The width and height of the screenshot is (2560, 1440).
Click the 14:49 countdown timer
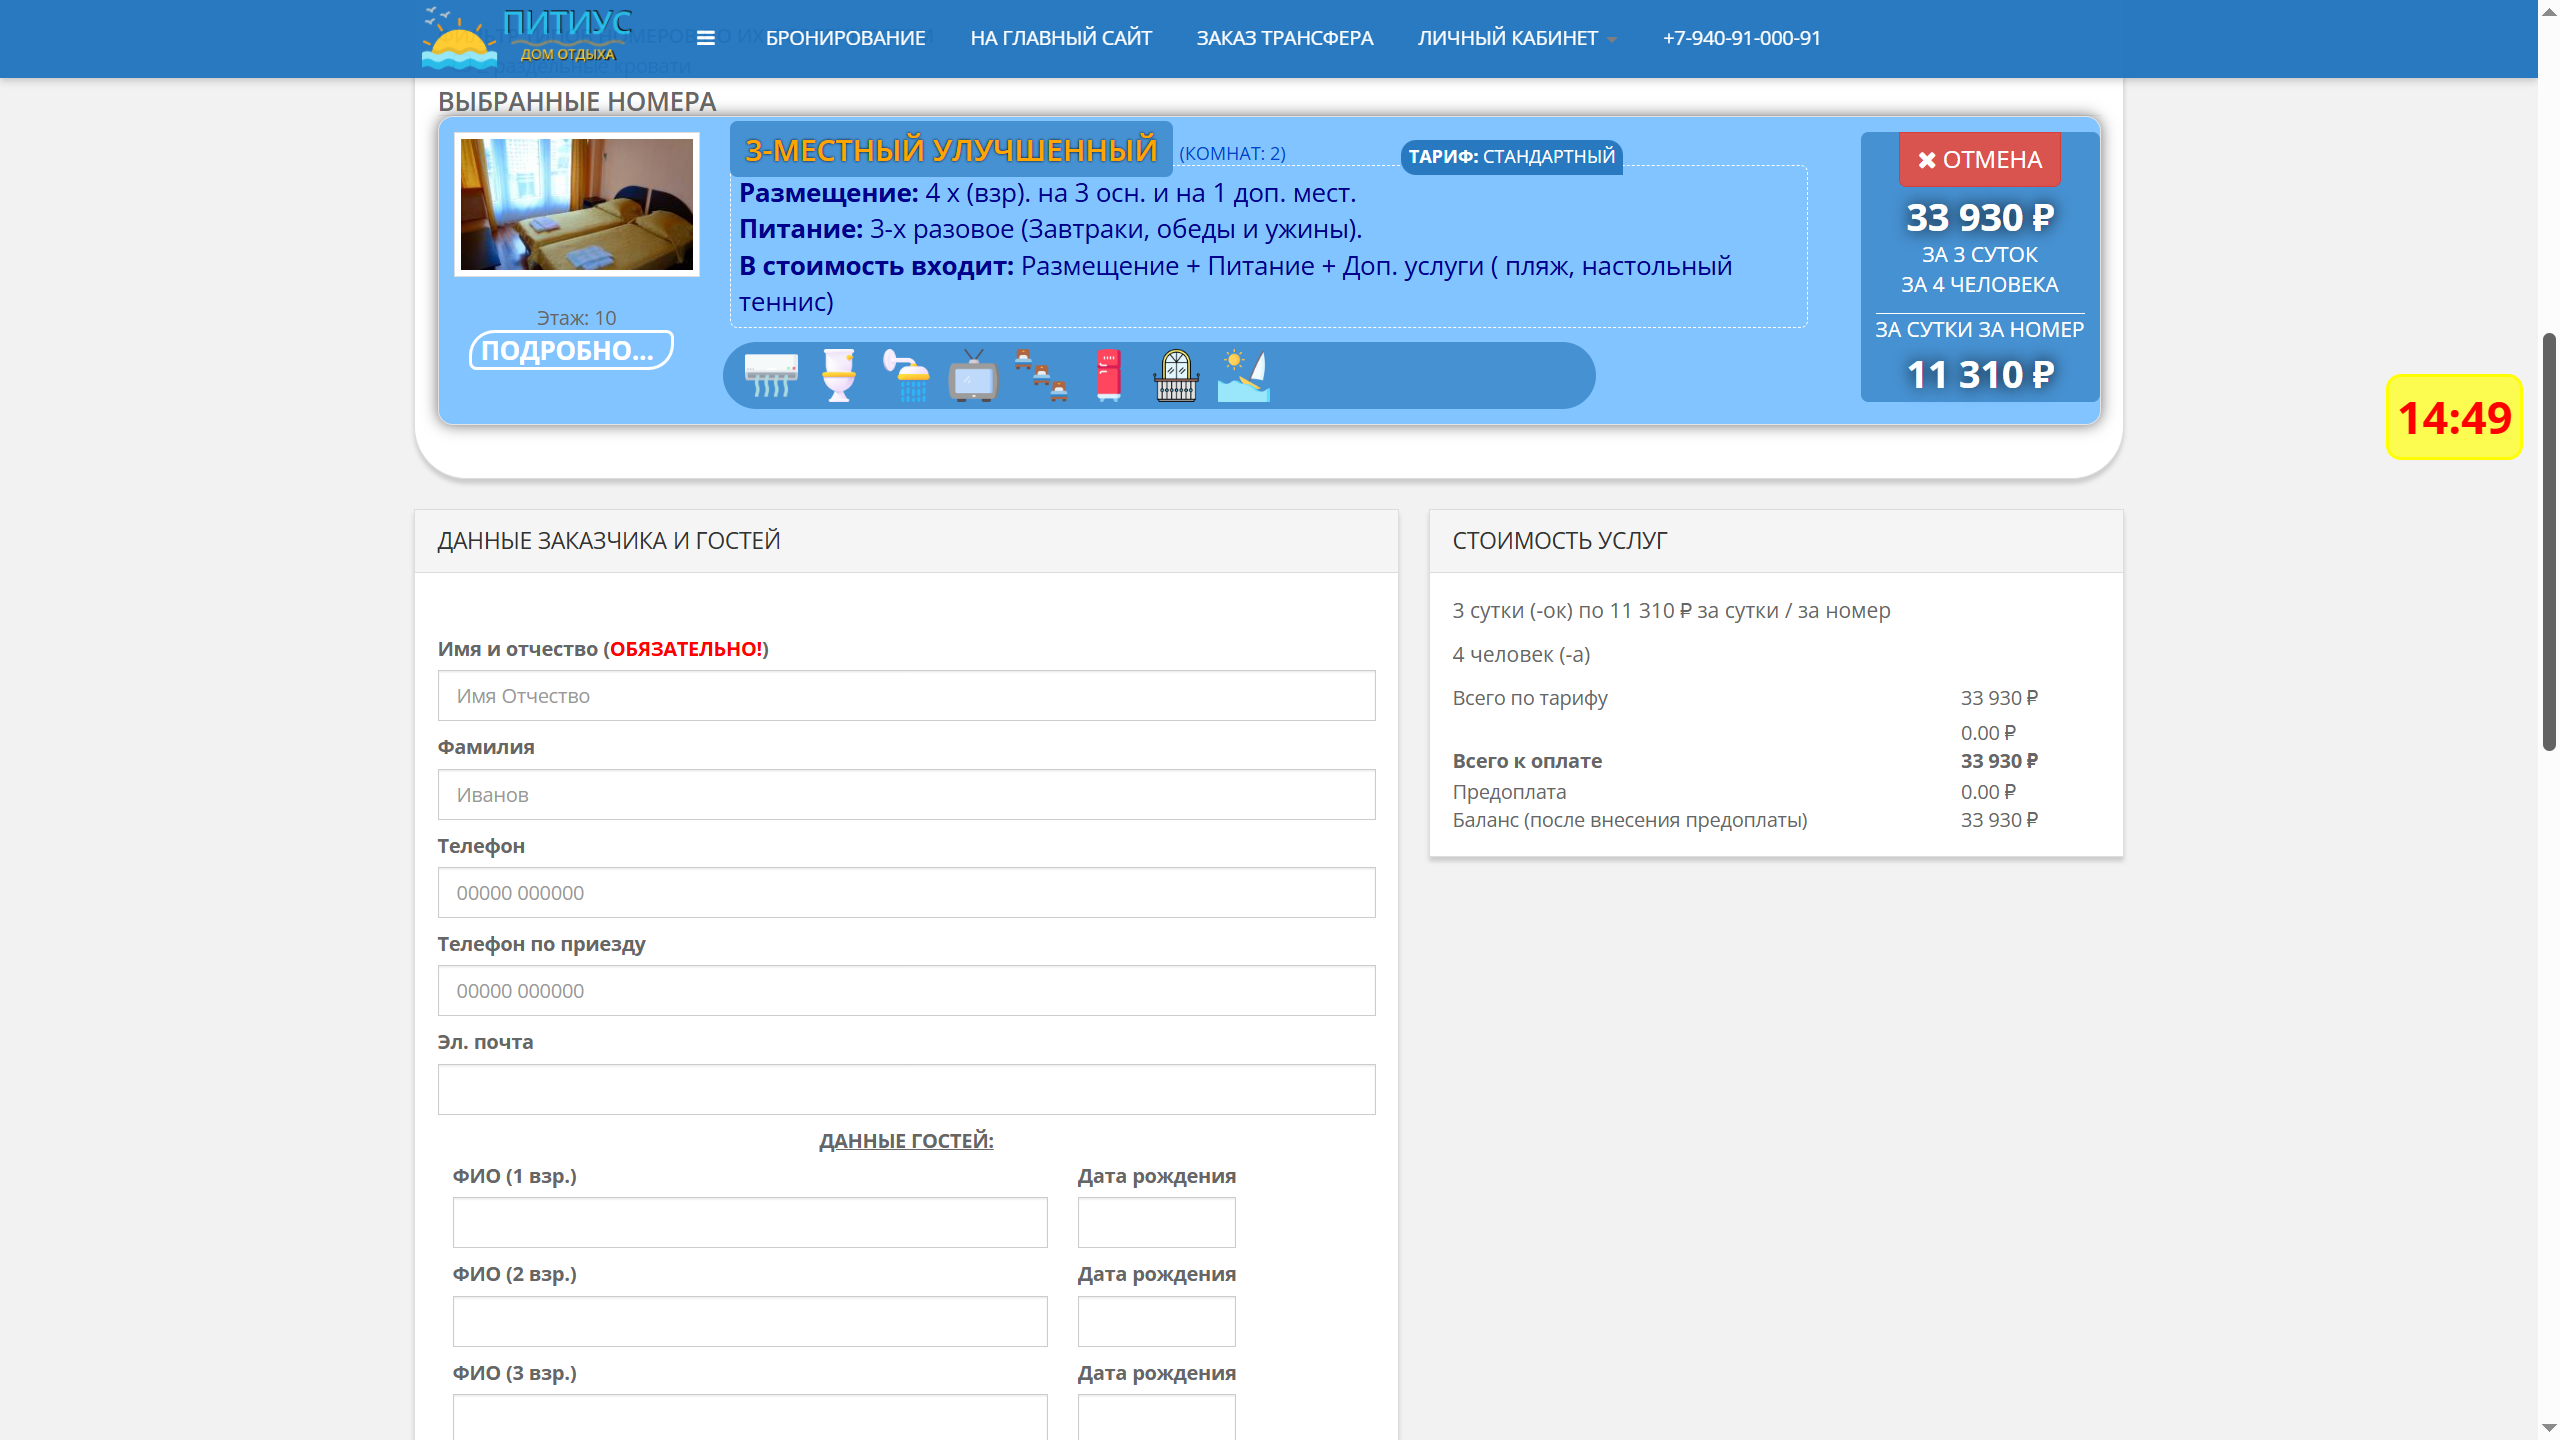click(2454, 418)
